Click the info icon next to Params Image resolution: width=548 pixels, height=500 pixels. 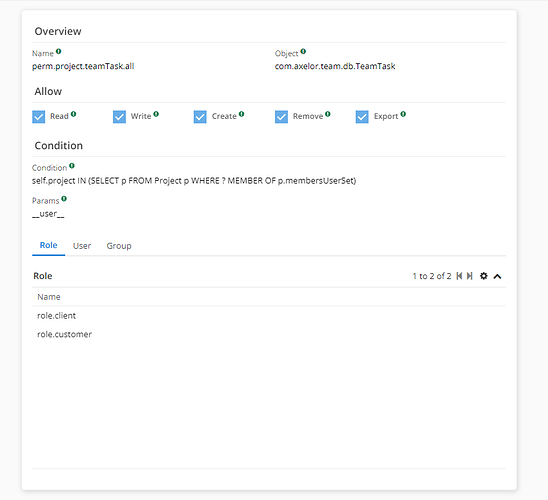(64, 198)
